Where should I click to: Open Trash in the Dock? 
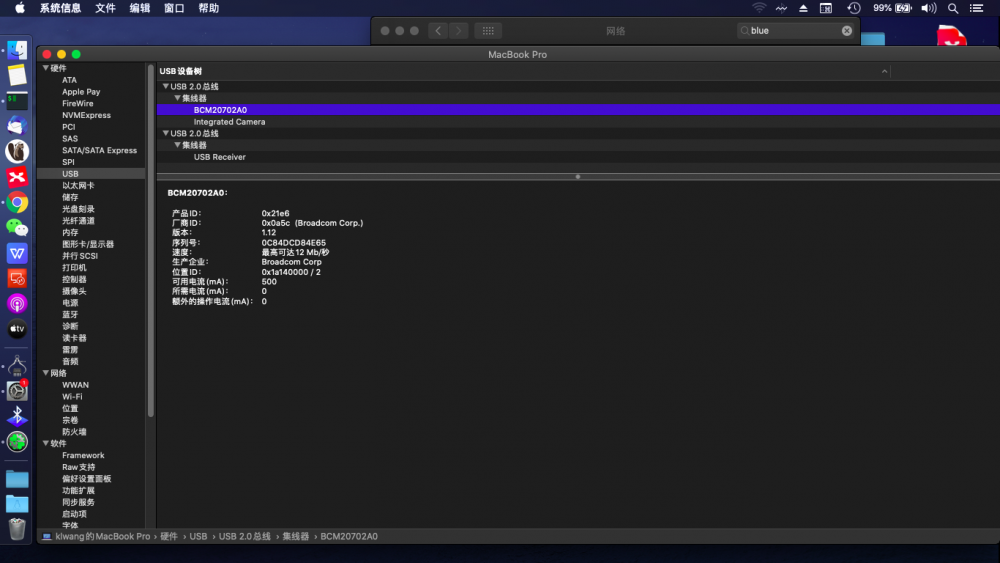(x=17, y=529)
